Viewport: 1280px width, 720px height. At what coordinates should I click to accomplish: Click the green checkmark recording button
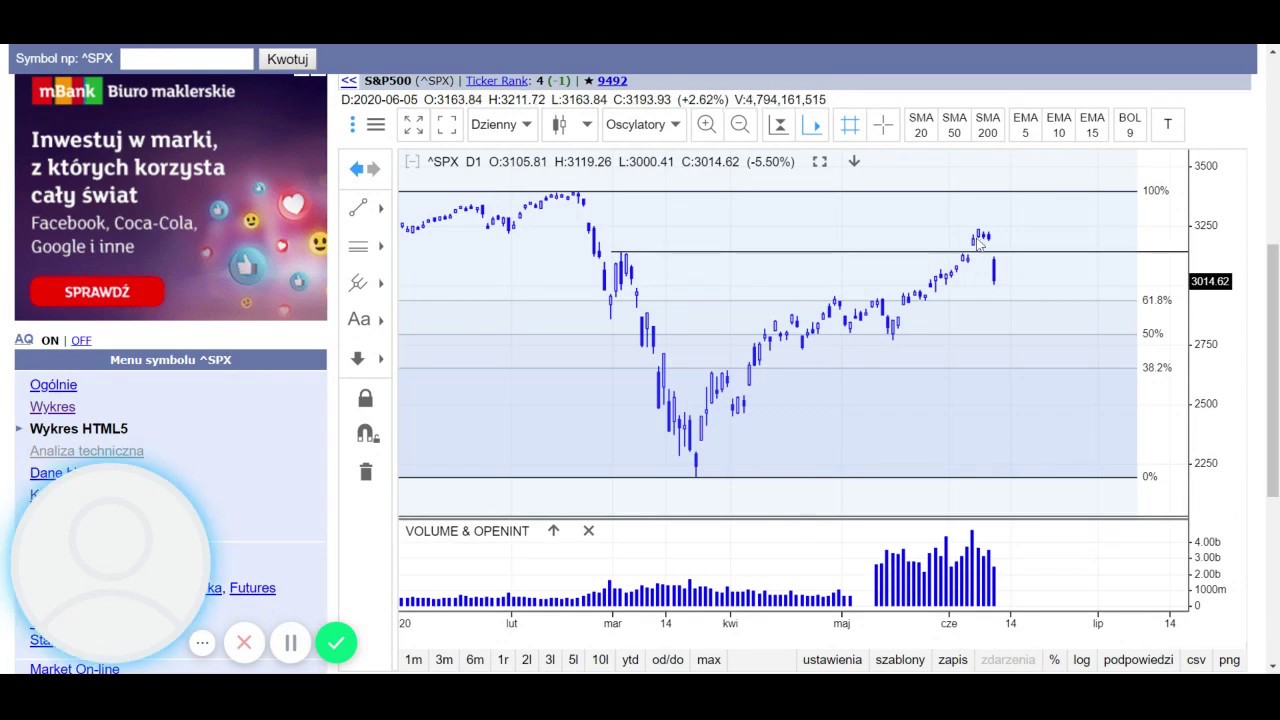click(336, 643)
